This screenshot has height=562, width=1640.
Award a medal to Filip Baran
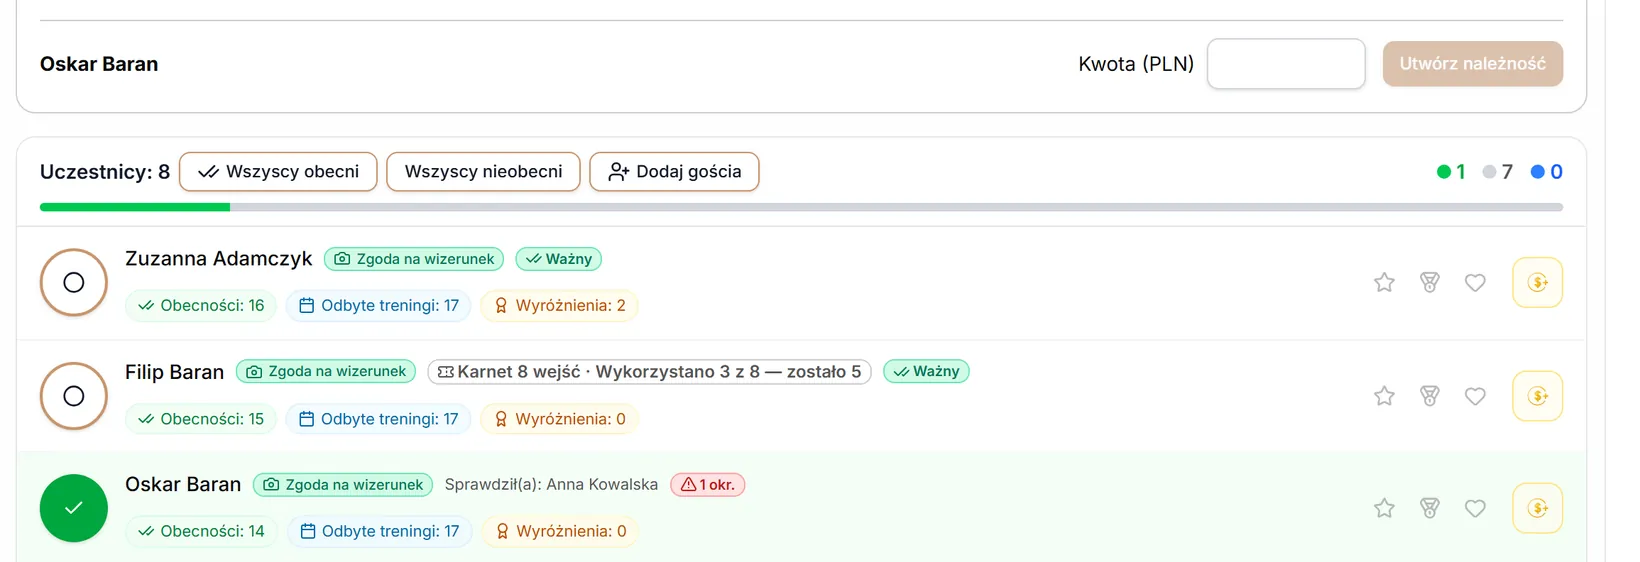(1430, 396)
